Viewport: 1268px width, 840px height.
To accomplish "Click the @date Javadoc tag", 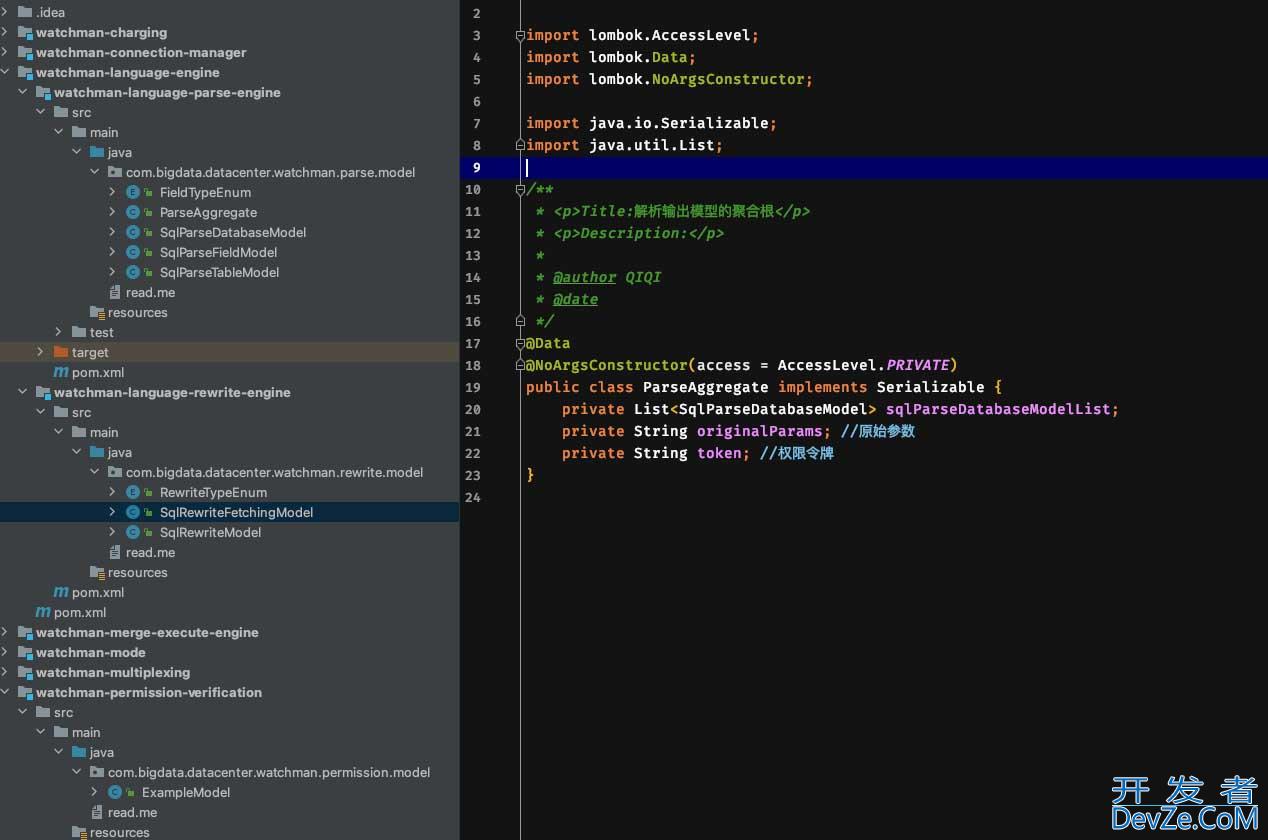I will point(576,299).
